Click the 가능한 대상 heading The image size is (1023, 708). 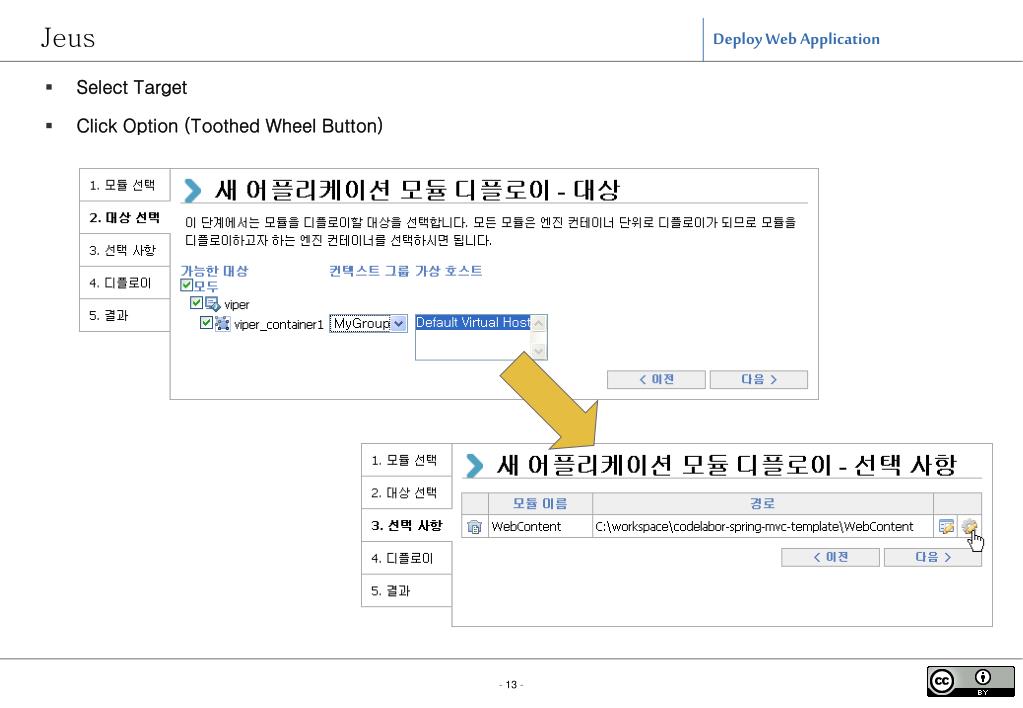click(x=214, y=271)
